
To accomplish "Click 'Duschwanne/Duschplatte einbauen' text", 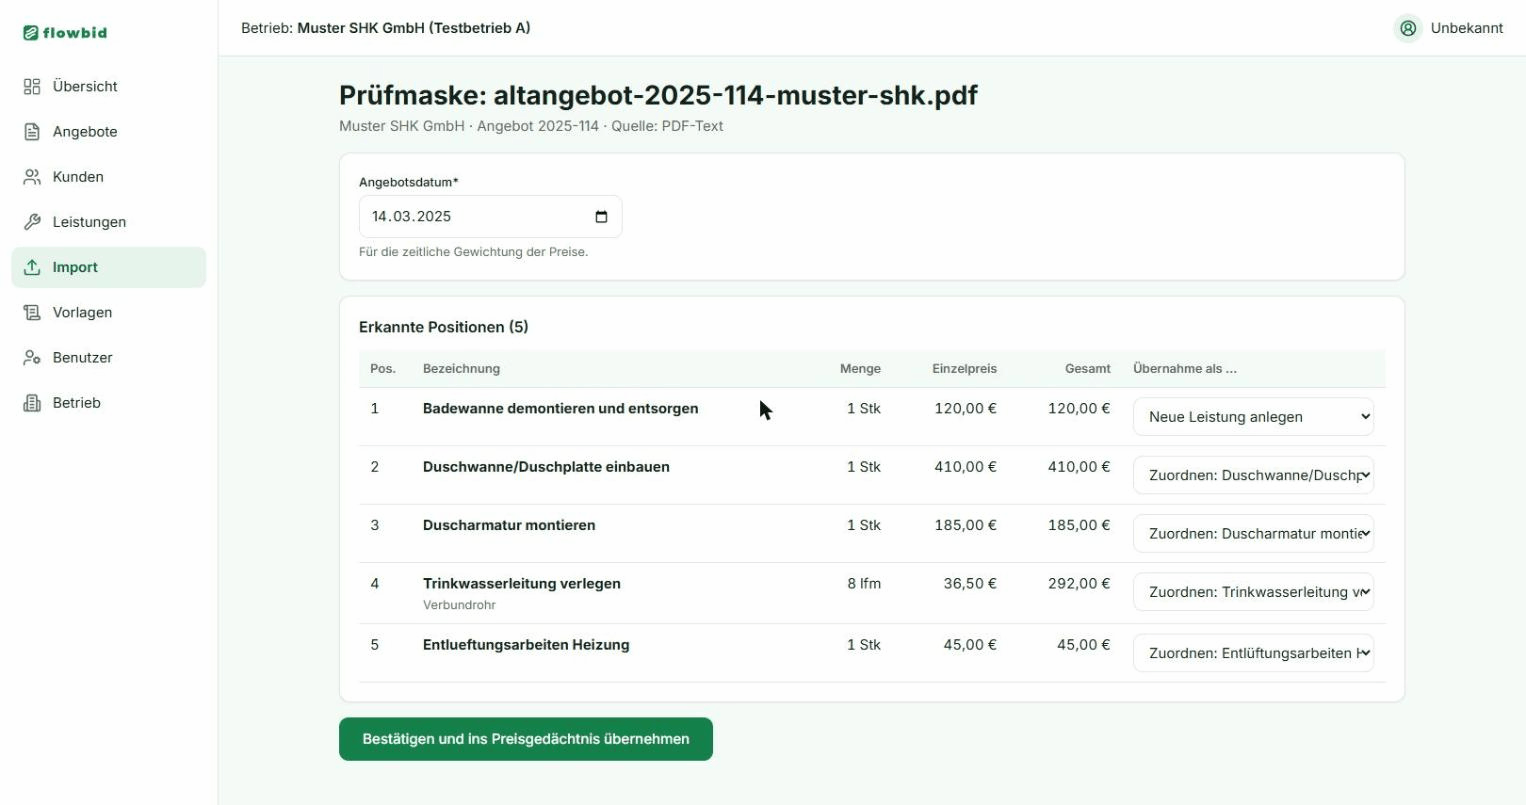I will pos(546,467).
